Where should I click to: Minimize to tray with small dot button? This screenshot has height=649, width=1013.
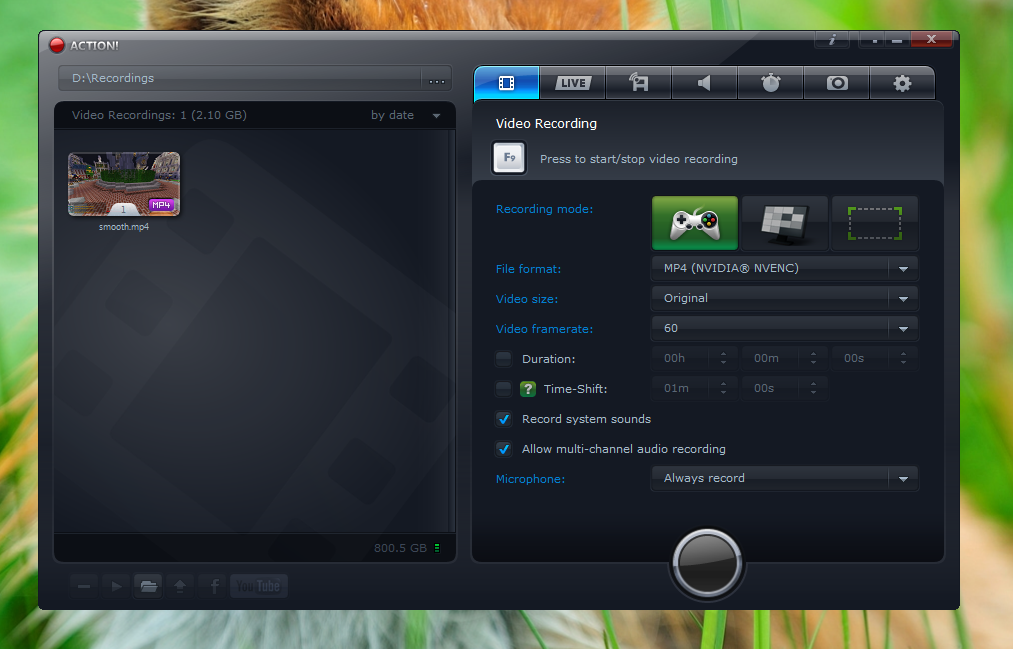coord(875,41)
